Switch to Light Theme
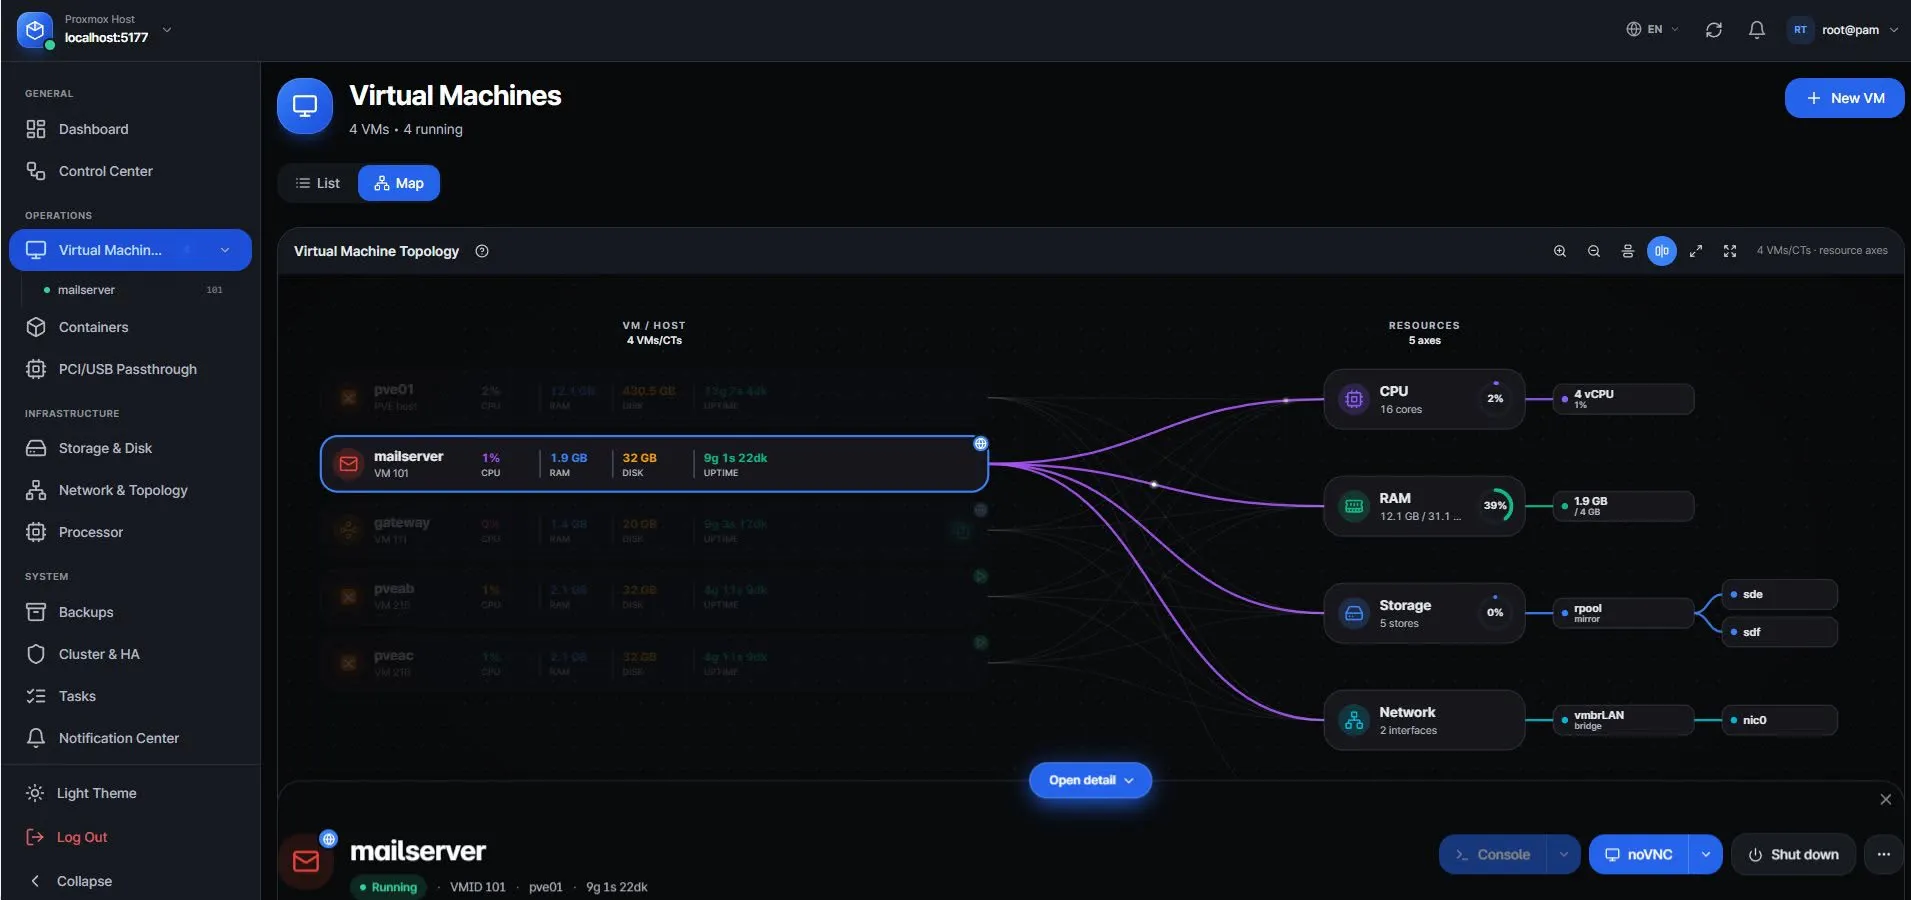This screenshot has height=900, width=1911. [x=130, y=793]
